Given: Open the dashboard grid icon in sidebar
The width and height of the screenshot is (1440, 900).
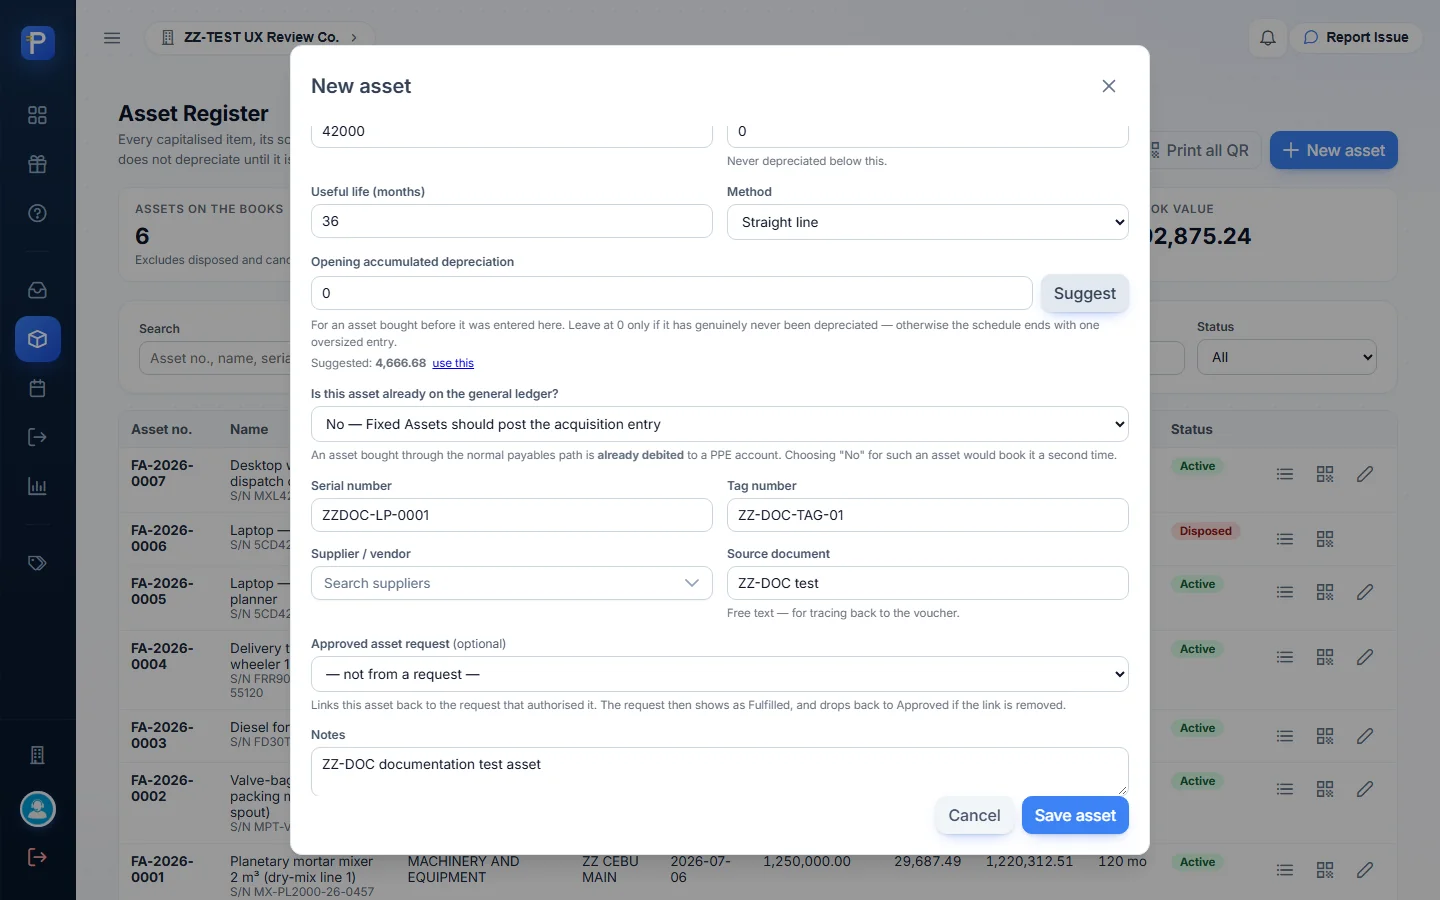Looking at the screenshot, I should pyautogui.click(x=37, y=115).
